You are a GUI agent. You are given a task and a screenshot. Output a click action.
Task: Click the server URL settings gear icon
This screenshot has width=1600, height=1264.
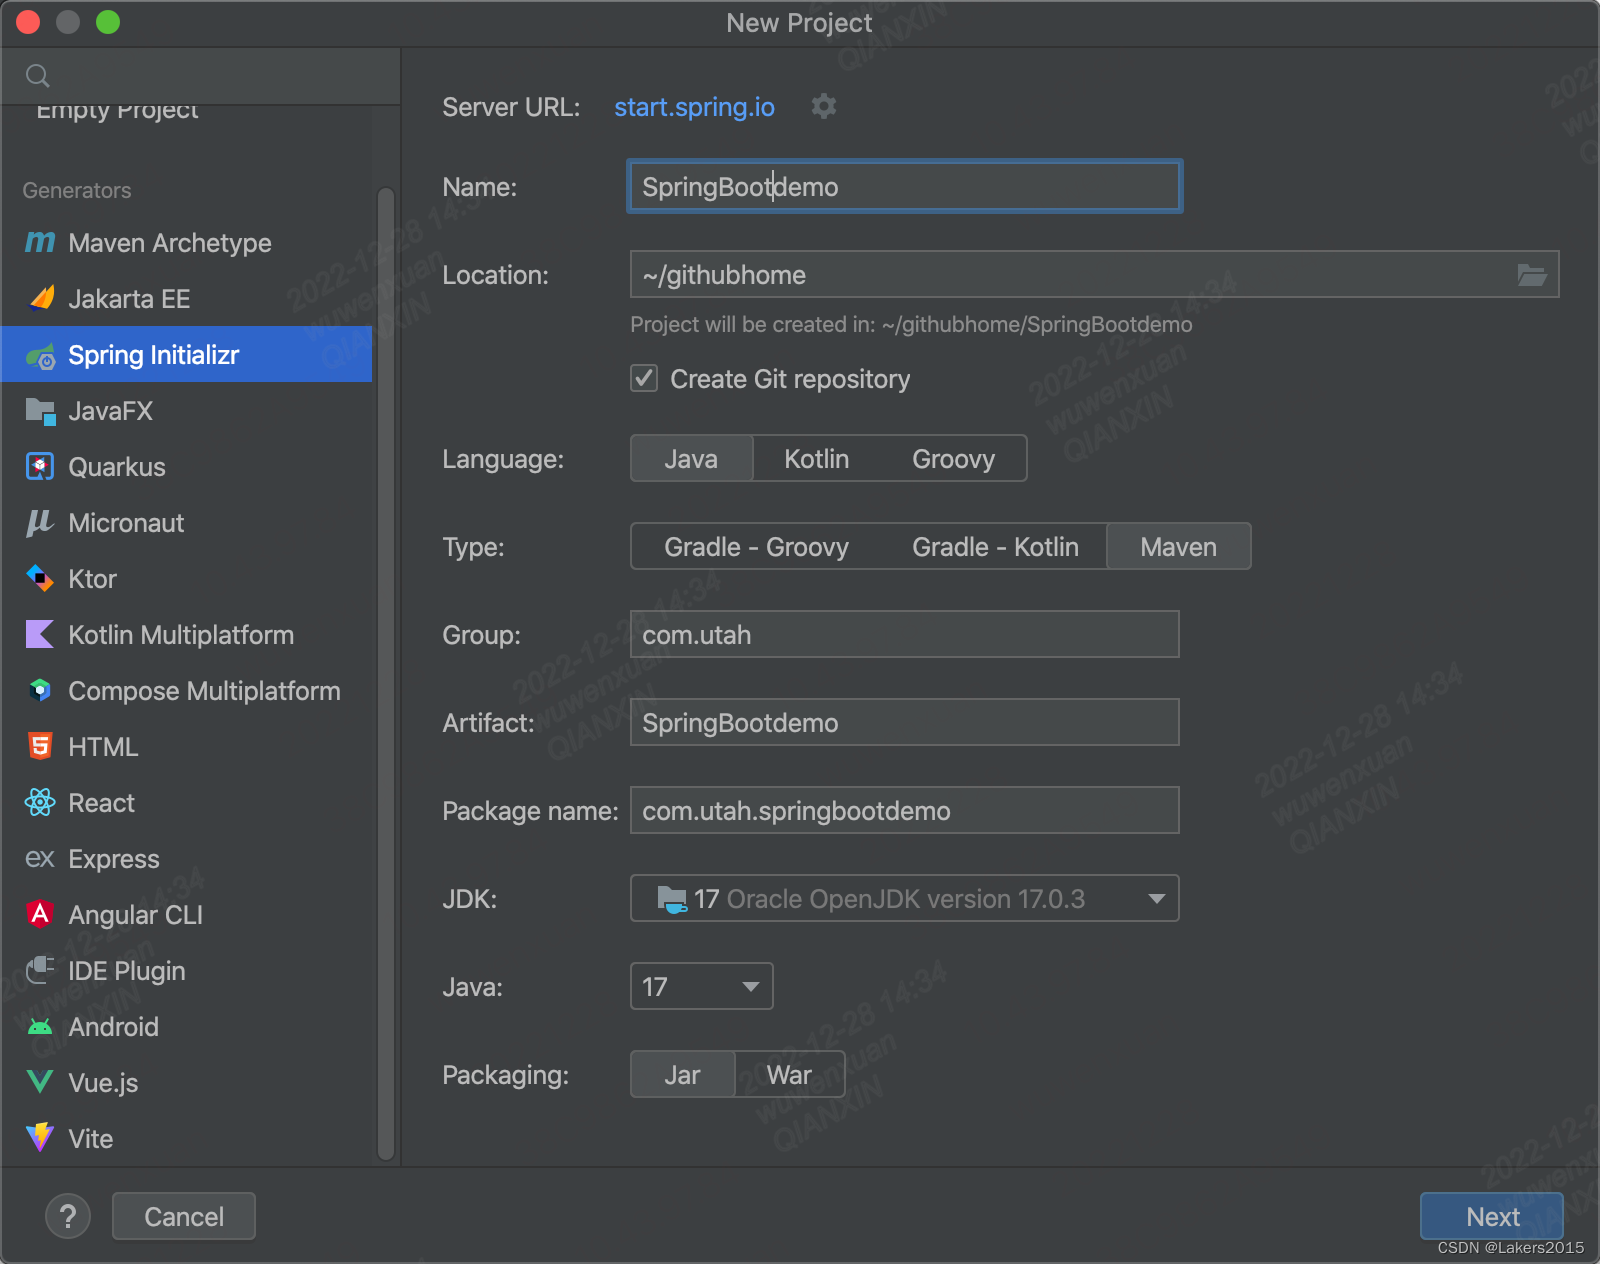coord(823,106)
